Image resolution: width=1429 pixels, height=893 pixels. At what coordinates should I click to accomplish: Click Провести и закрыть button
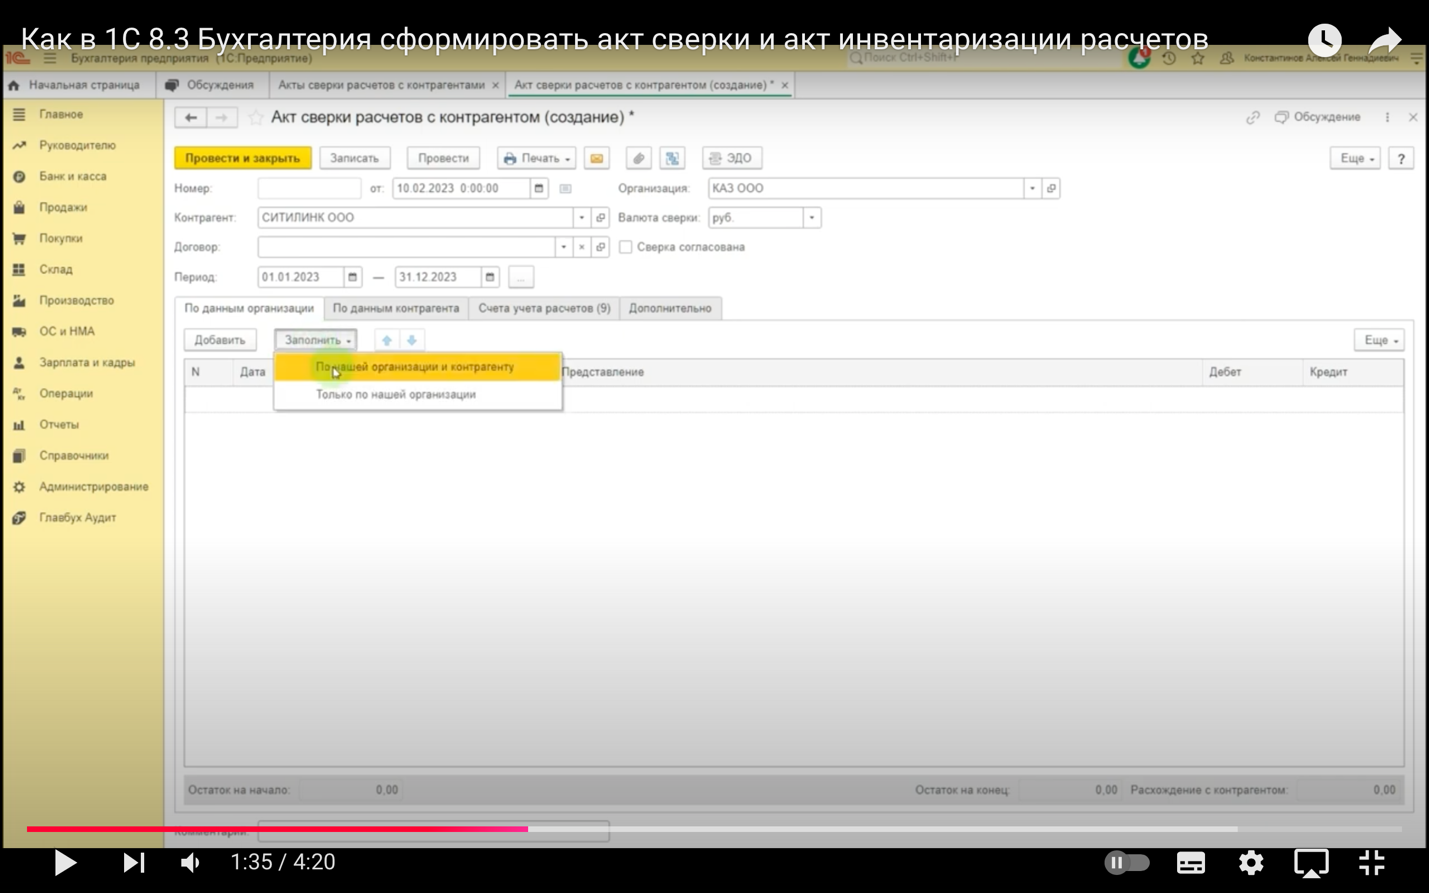(x=243, y=158)
